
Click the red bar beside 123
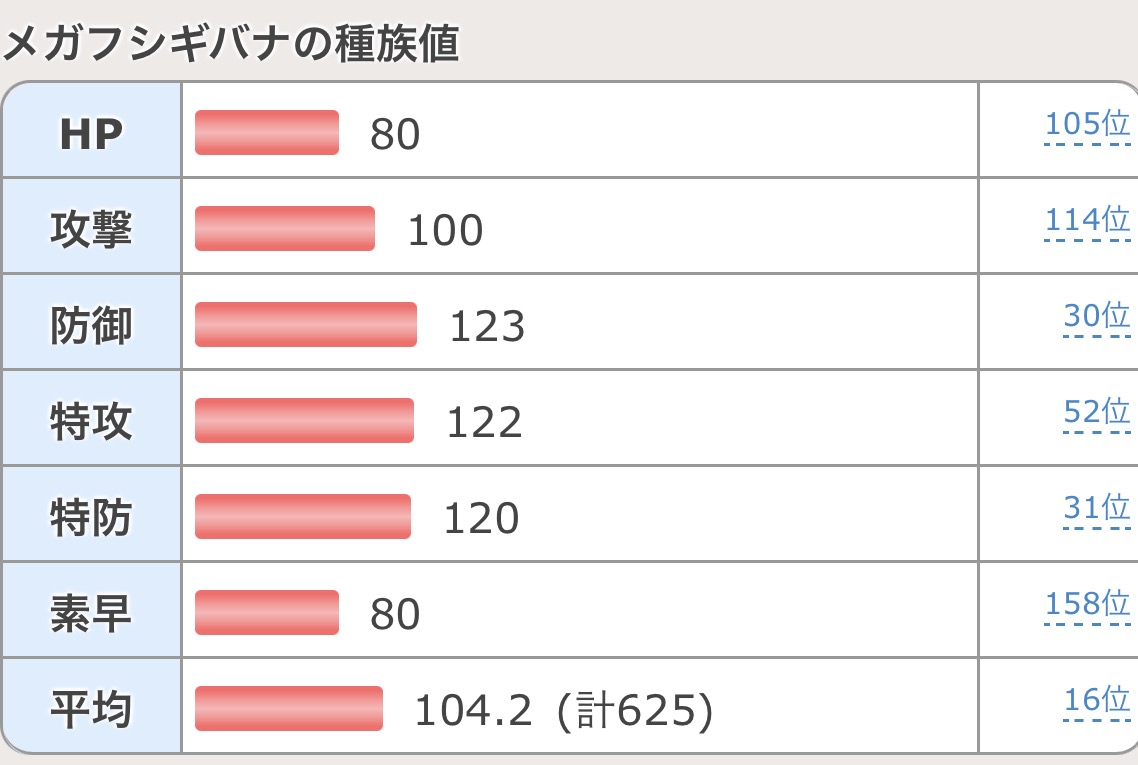(x=306, y=325)
